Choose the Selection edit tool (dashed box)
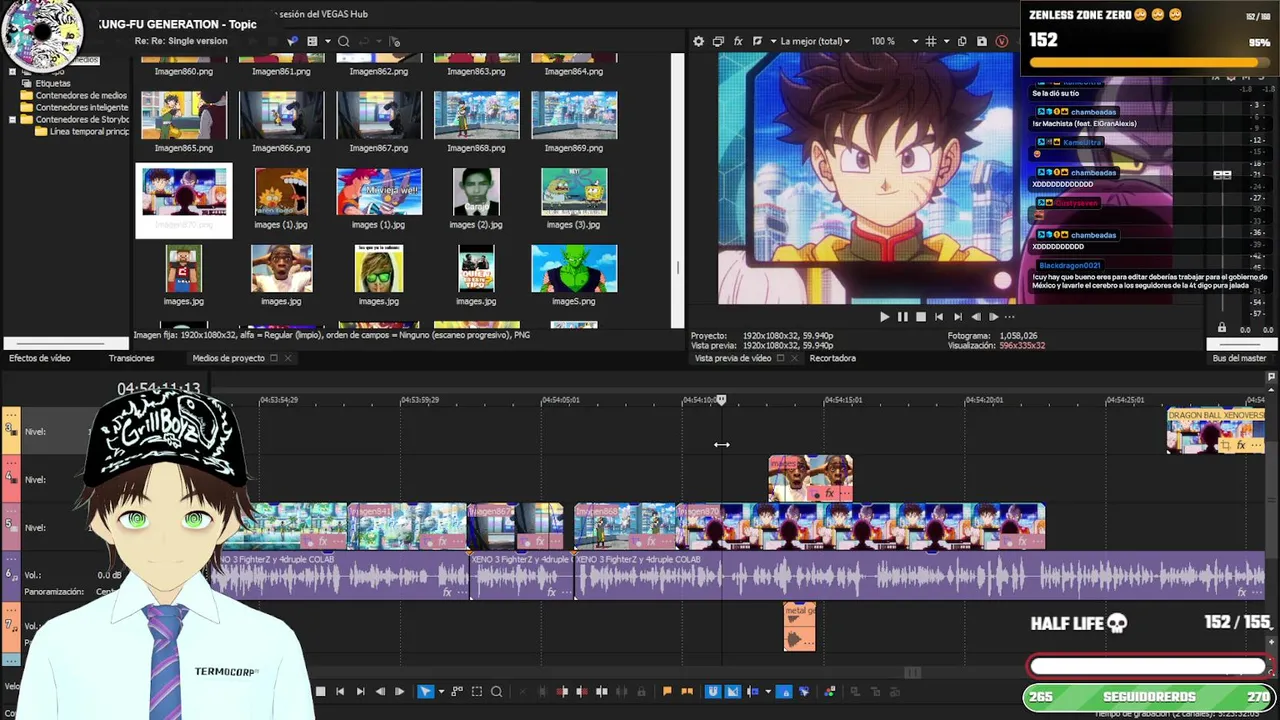Viewport: 1280px width, 720px height. point(476,691)
